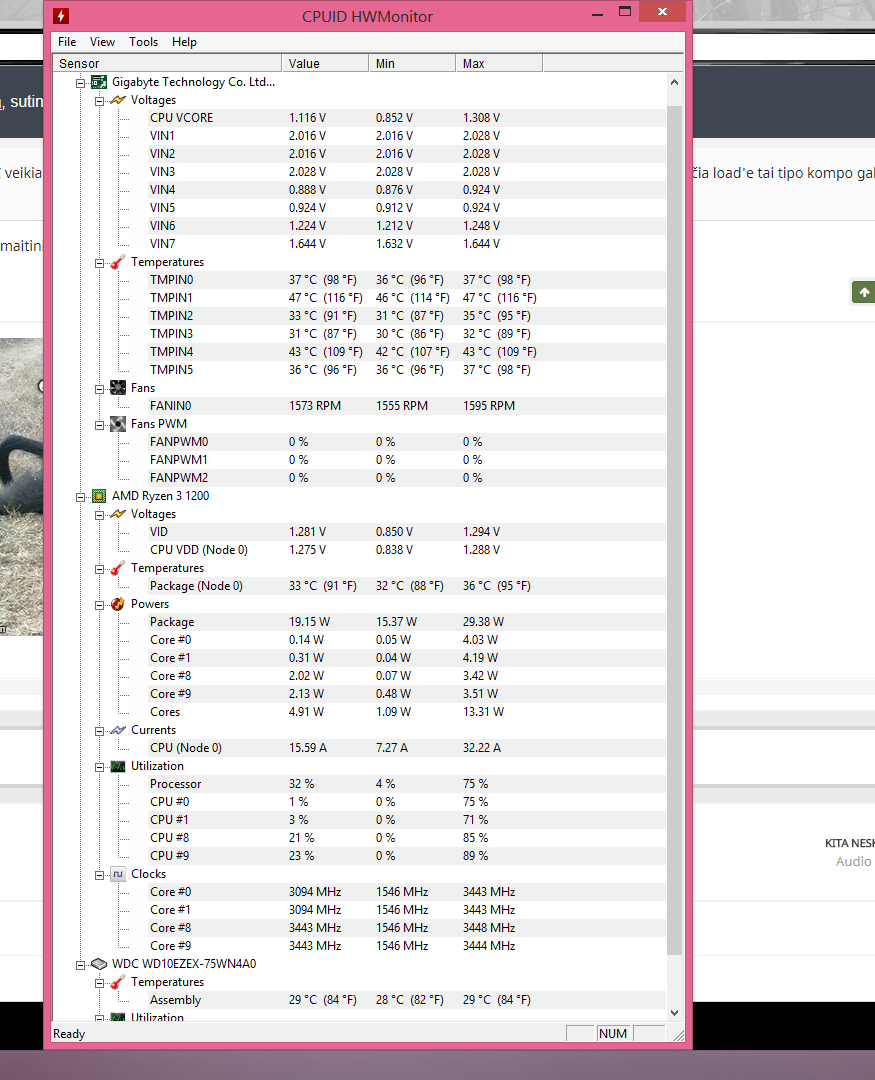Close the HWMonitor window

[662, 12]
